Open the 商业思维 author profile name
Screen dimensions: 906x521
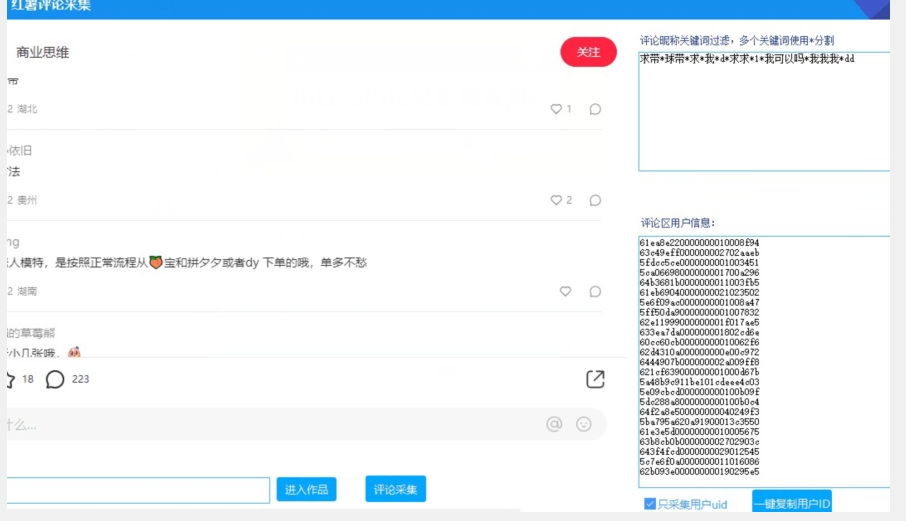[x=43, y=52]
